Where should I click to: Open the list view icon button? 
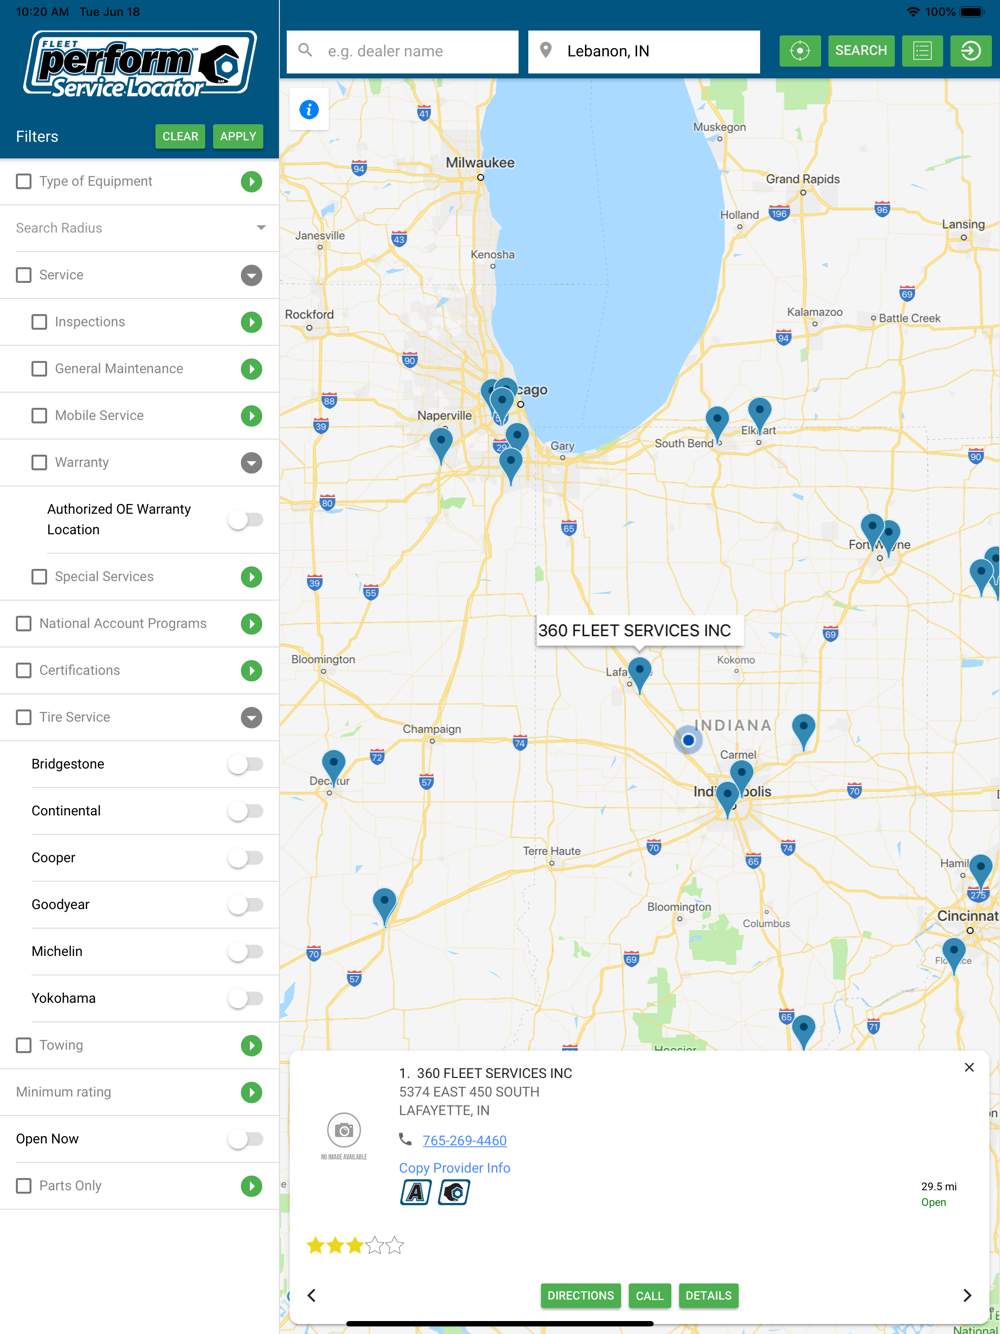(922, 51)
